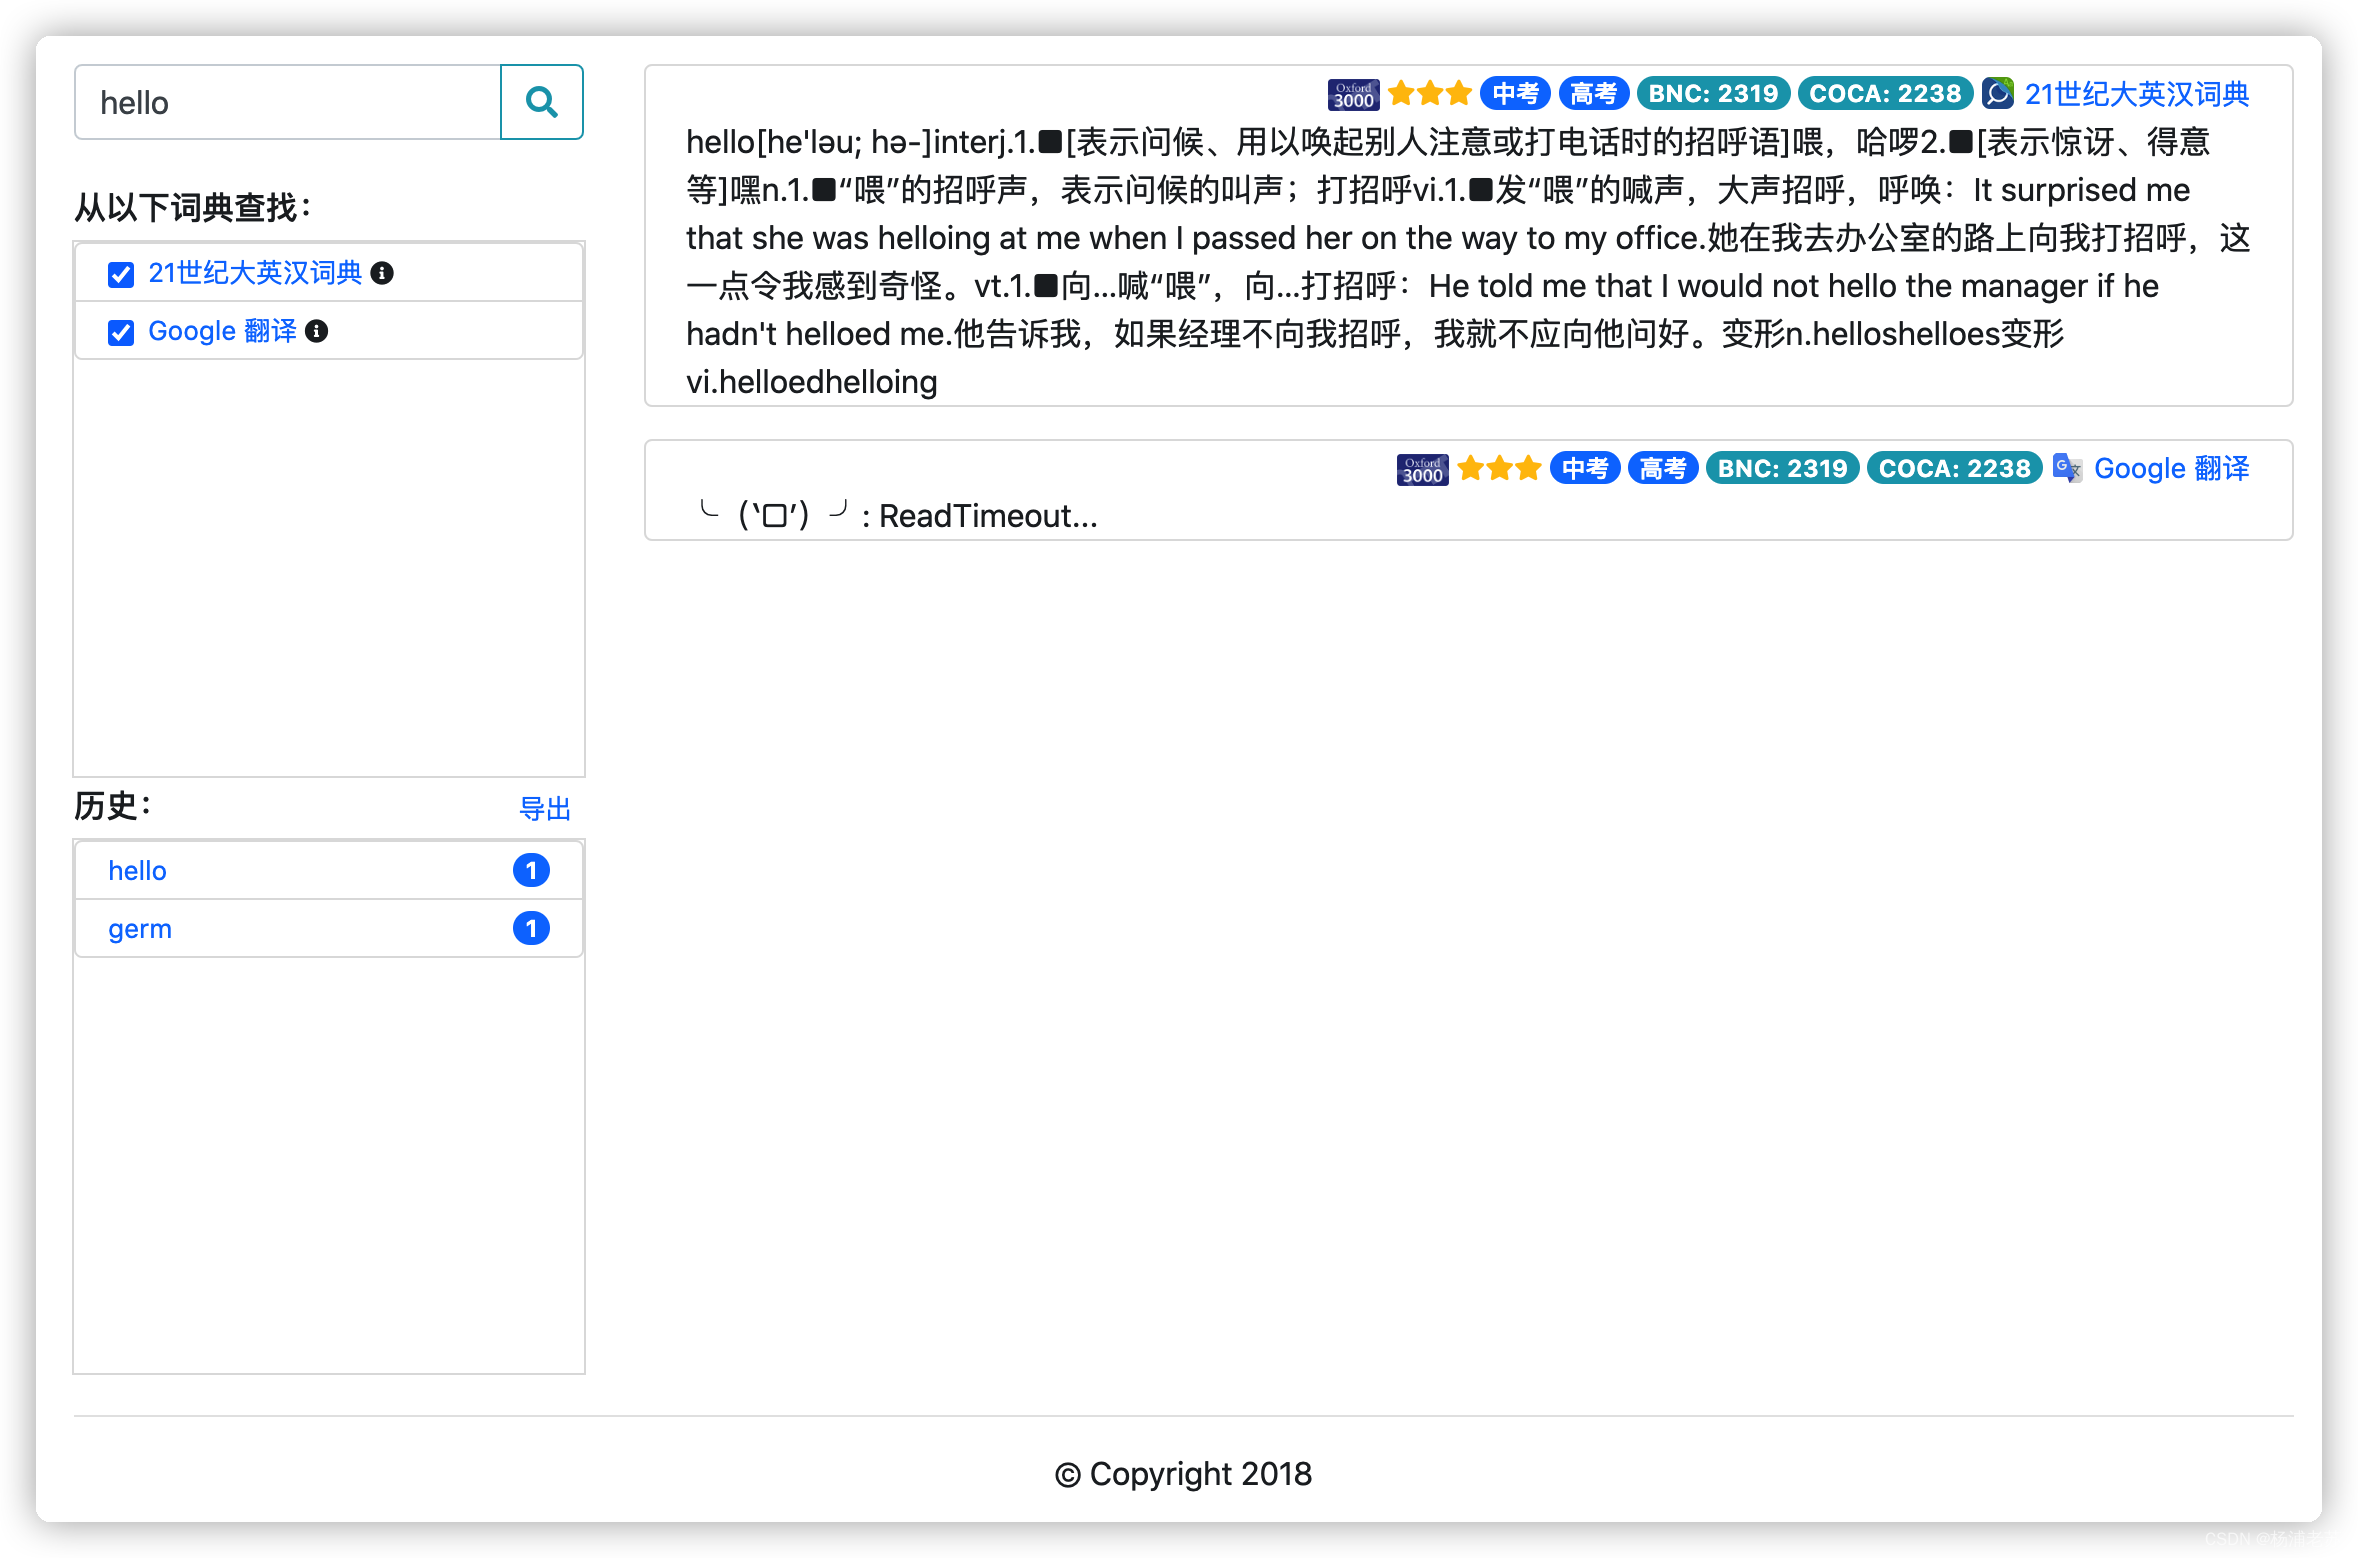Click 21世纪大英汉词典 title link in first result
Screen dimensions: 2358x1558
2136,94
